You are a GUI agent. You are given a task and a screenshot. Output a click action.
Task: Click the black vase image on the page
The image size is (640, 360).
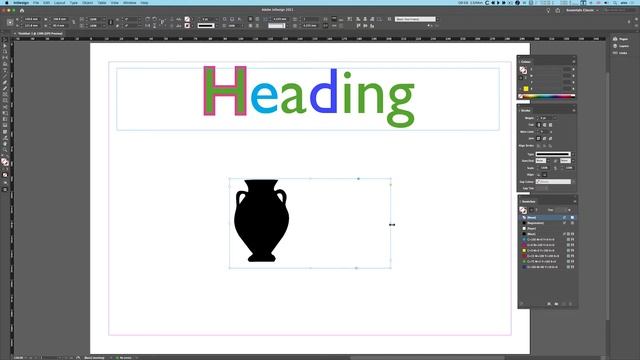pyautogui.click(x=261, y=220)
